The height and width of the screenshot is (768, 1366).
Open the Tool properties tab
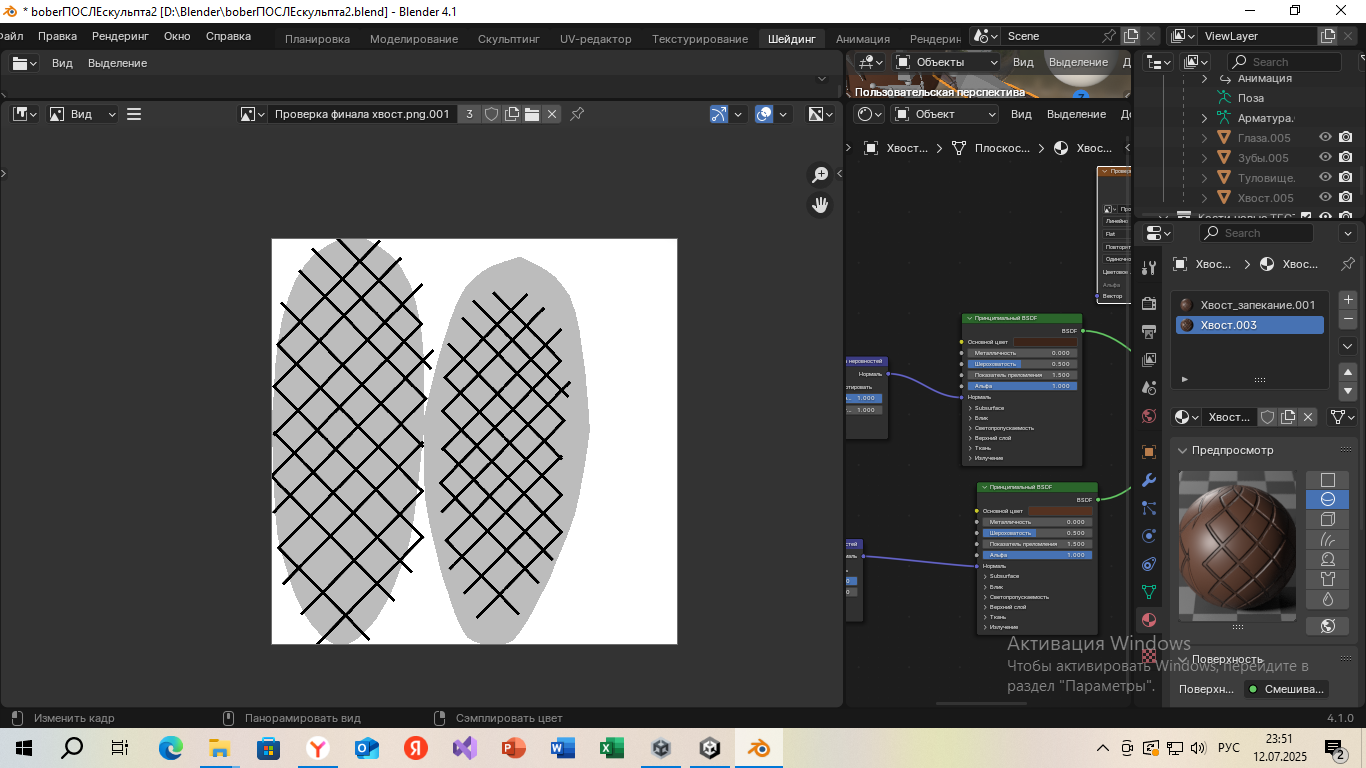(1149, 268)
